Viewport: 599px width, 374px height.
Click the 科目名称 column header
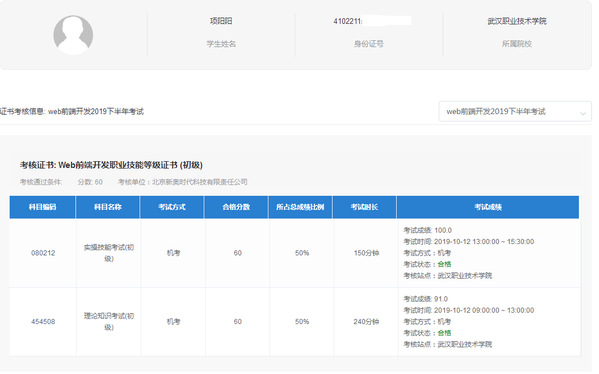coord(108,207)
